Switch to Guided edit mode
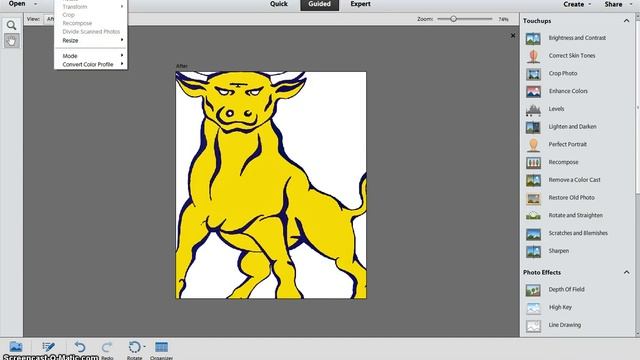Image resolution: width=640 pixels, height=360 pixels. click(319, 4)
